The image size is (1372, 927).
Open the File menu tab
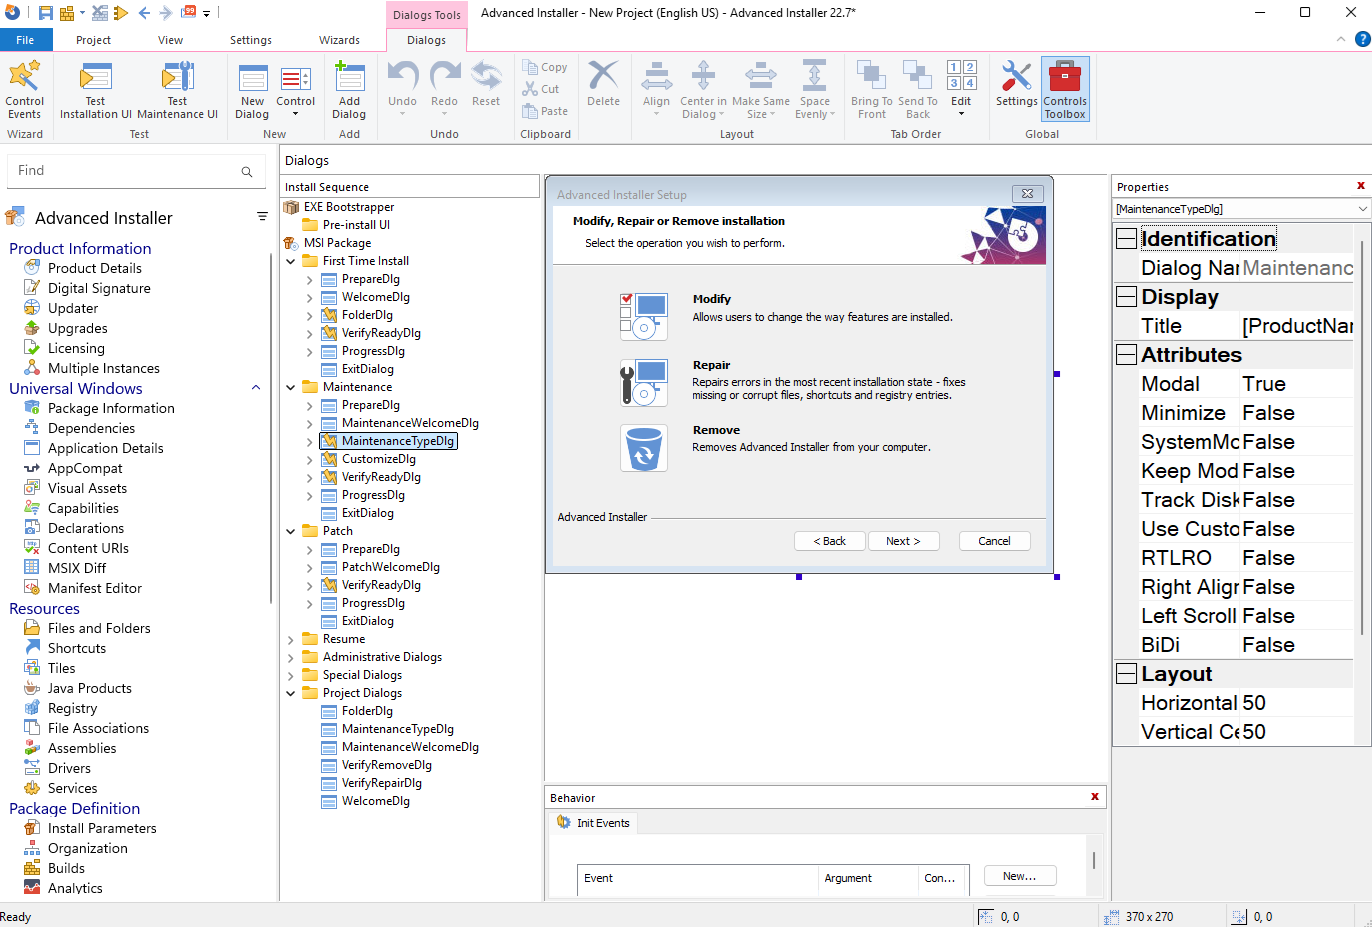point(25,40)
